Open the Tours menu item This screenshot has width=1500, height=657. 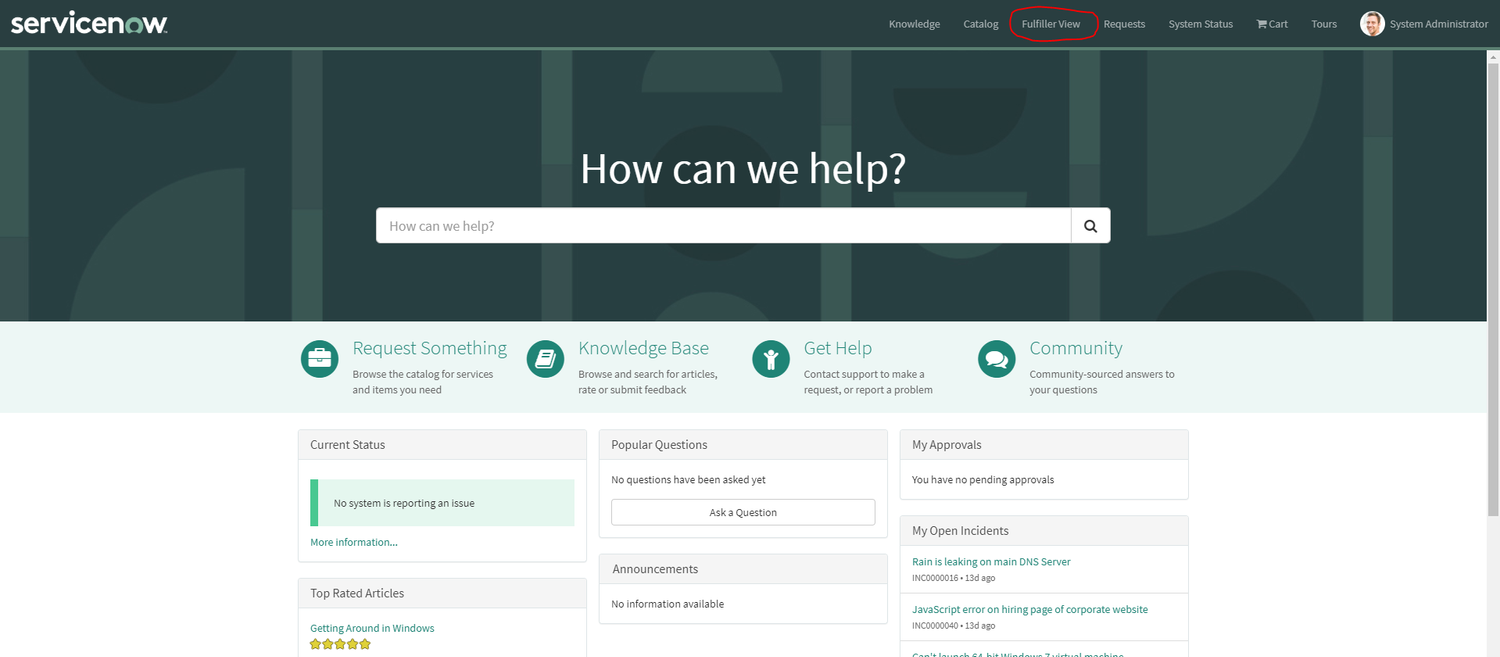pos(1323,23)
